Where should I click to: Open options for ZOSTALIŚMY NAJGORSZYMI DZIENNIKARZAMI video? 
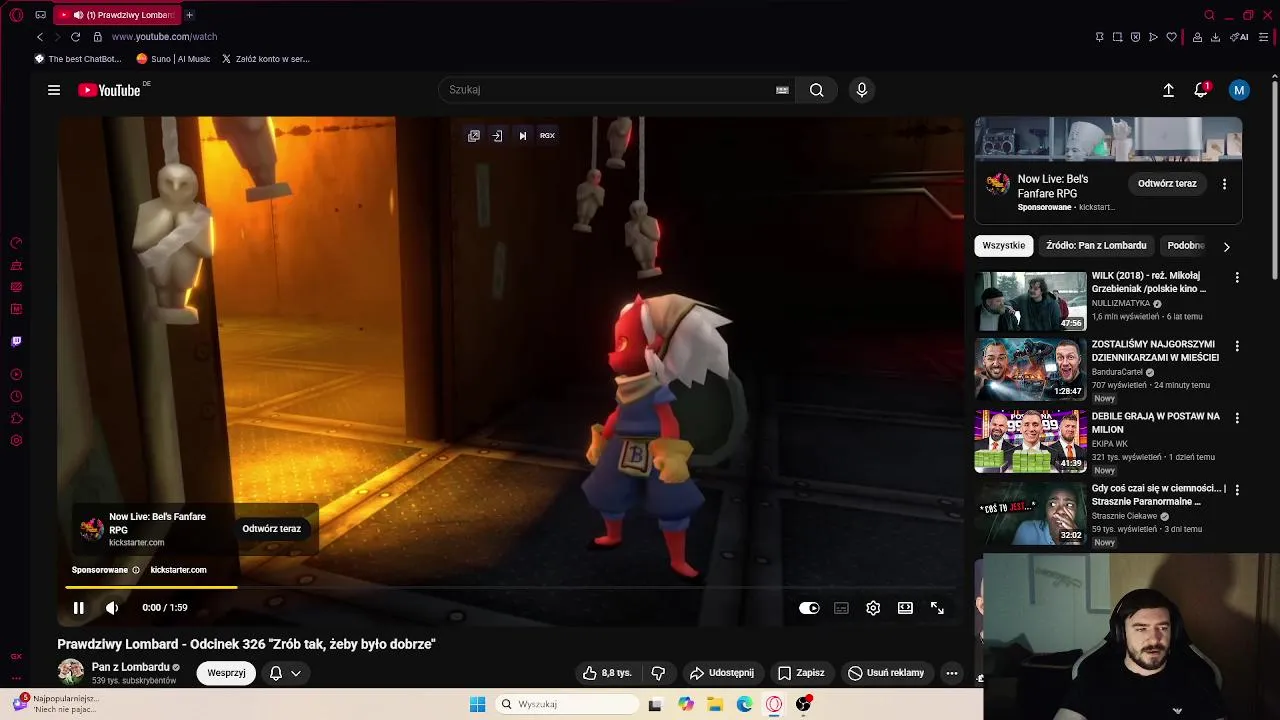click(x=1237, y=346)
